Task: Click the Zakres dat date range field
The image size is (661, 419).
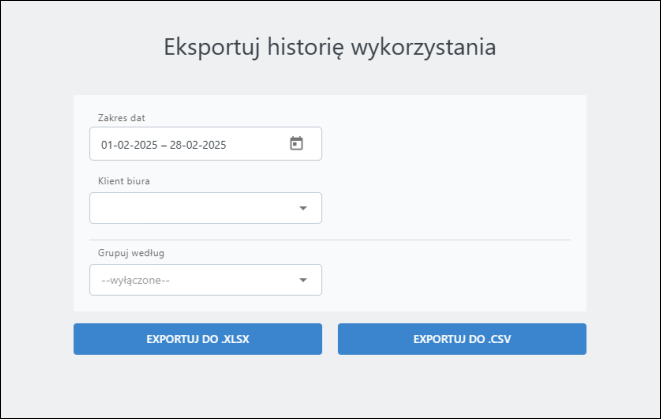Action: pos(190,144)
